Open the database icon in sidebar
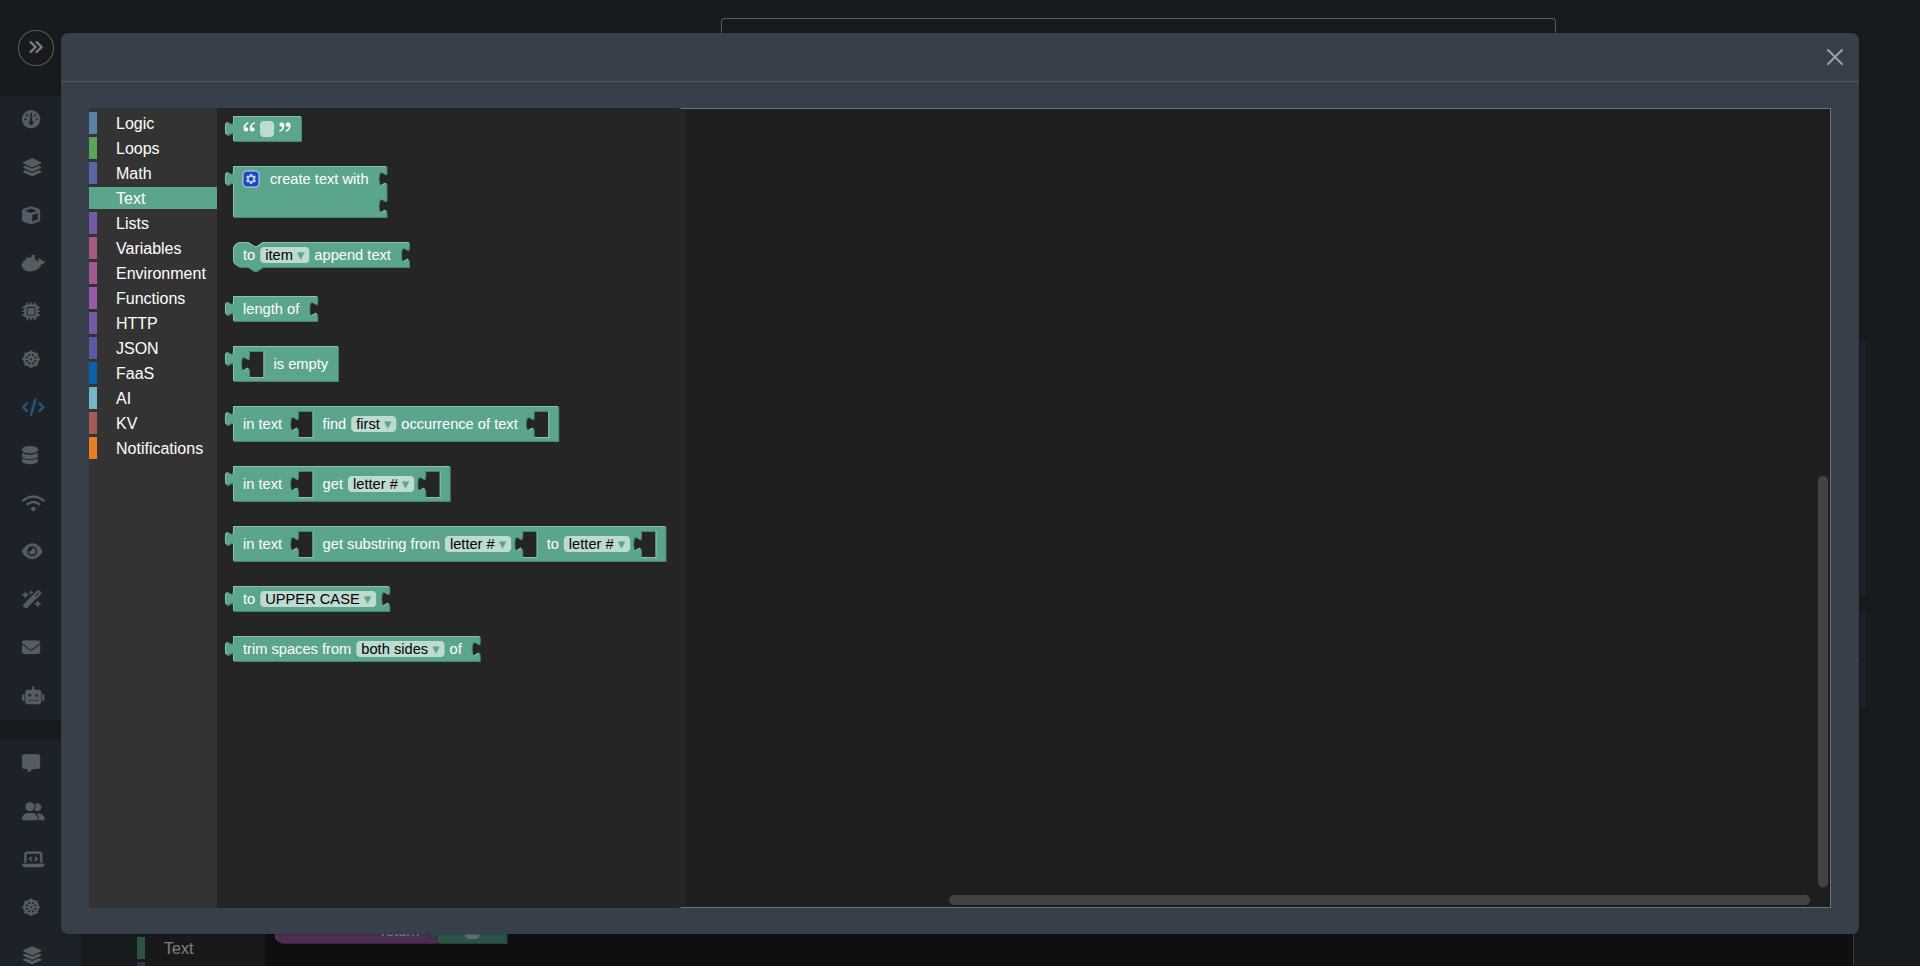The image size is (1920, 966). coord(32,455)
